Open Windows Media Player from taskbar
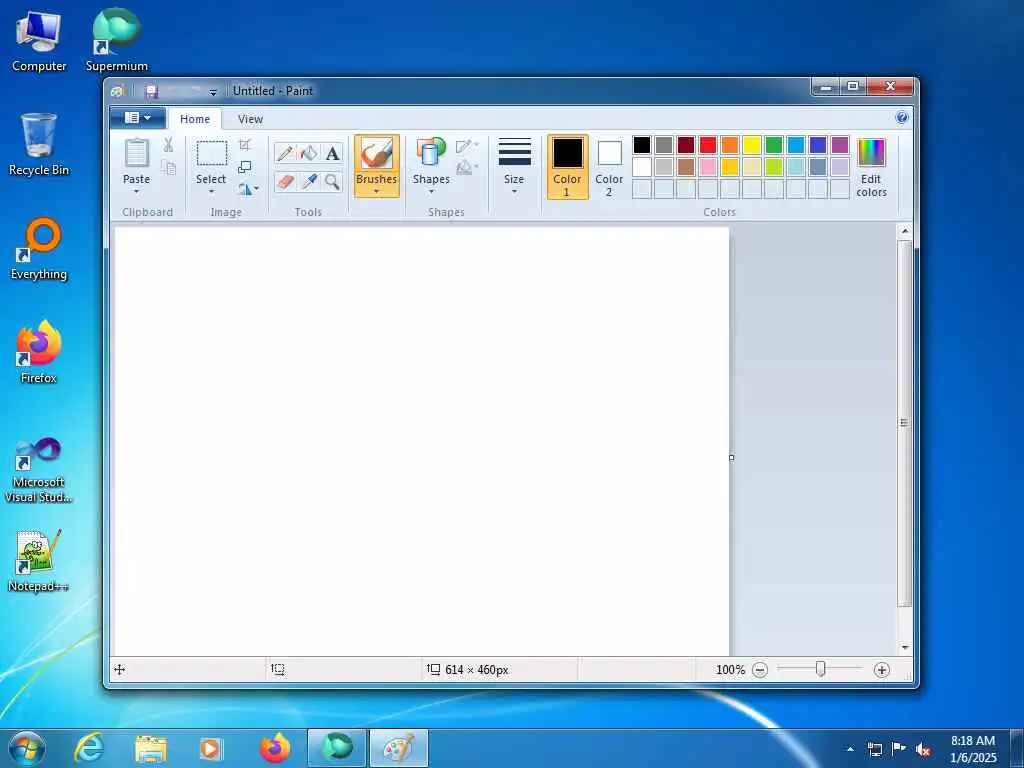This screenshot has width=1024, height=768. click(x=210, y=748)
